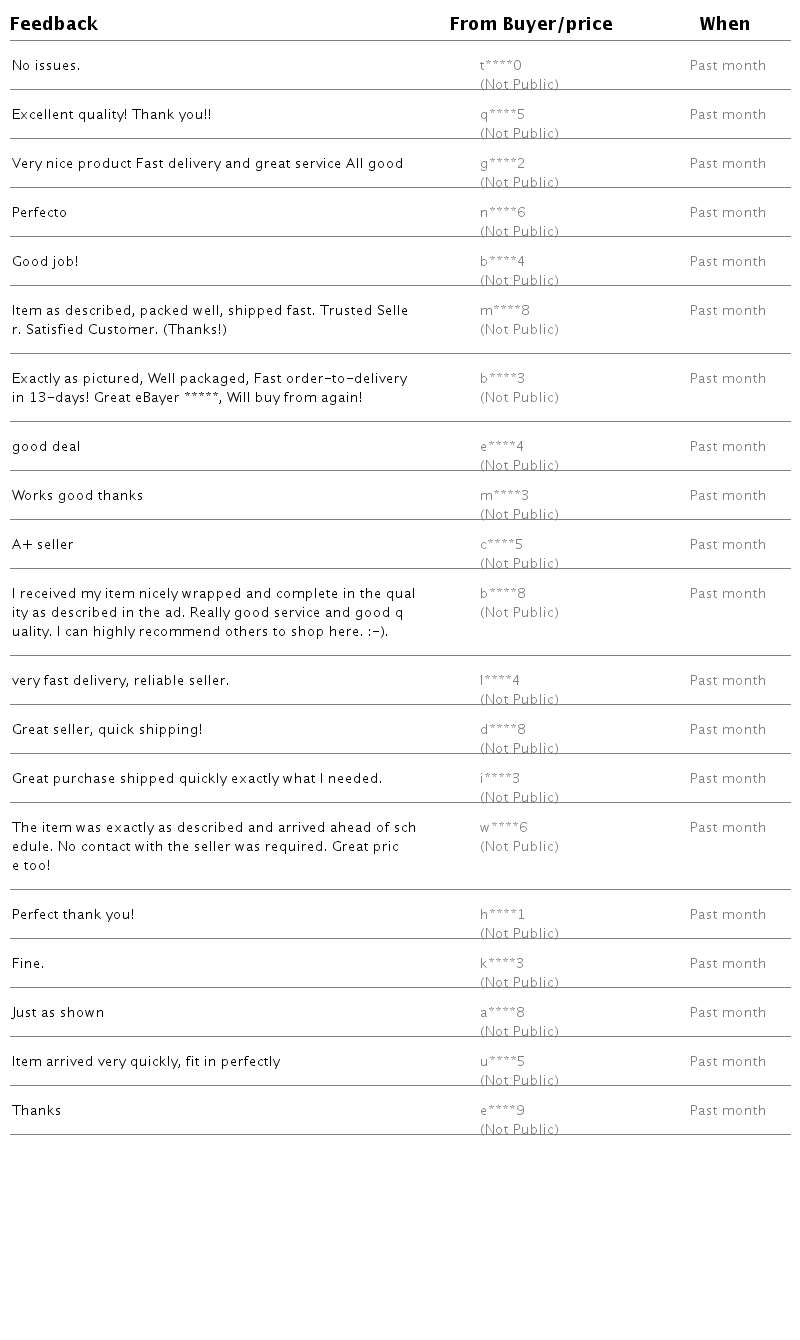Select buyer l****4 username
Viewport: 800px width, 1340px height.
(500, 681)
